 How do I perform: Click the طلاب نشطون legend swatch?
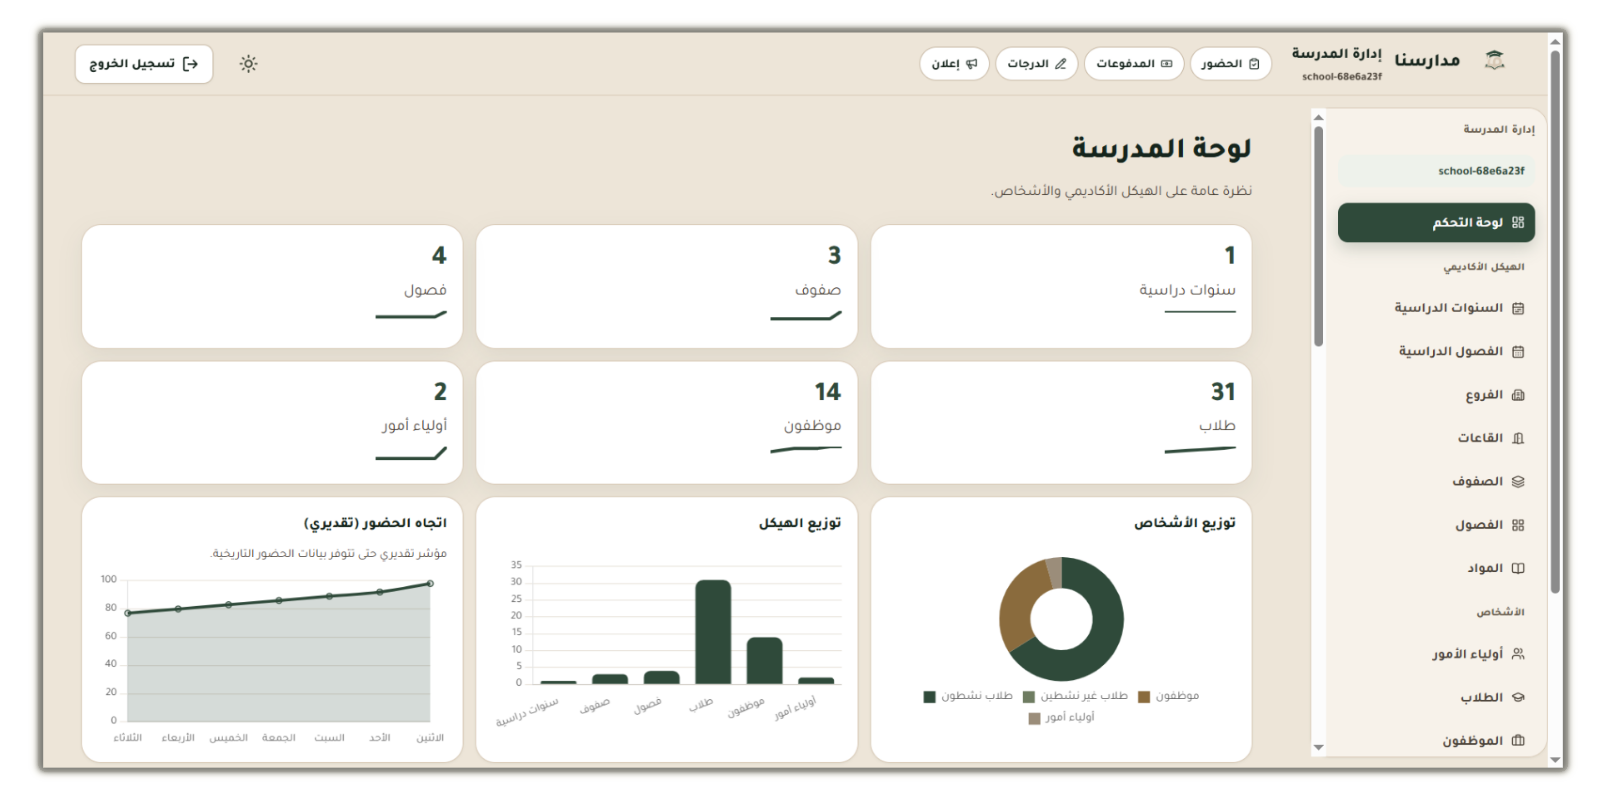[929, 696]
